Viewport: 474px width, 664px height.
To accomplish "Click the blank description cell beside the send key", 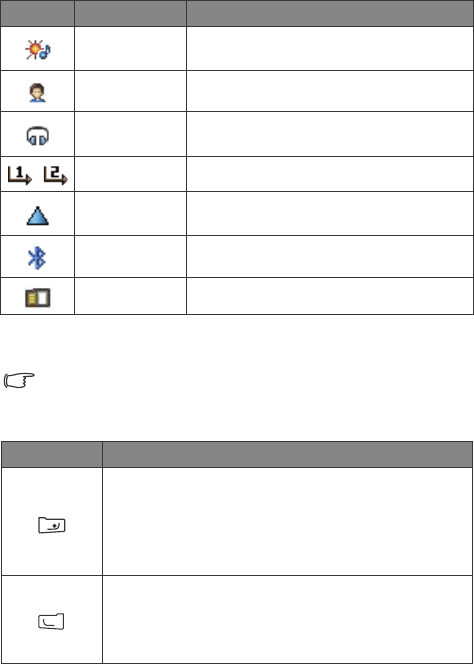I will point(288,521).
